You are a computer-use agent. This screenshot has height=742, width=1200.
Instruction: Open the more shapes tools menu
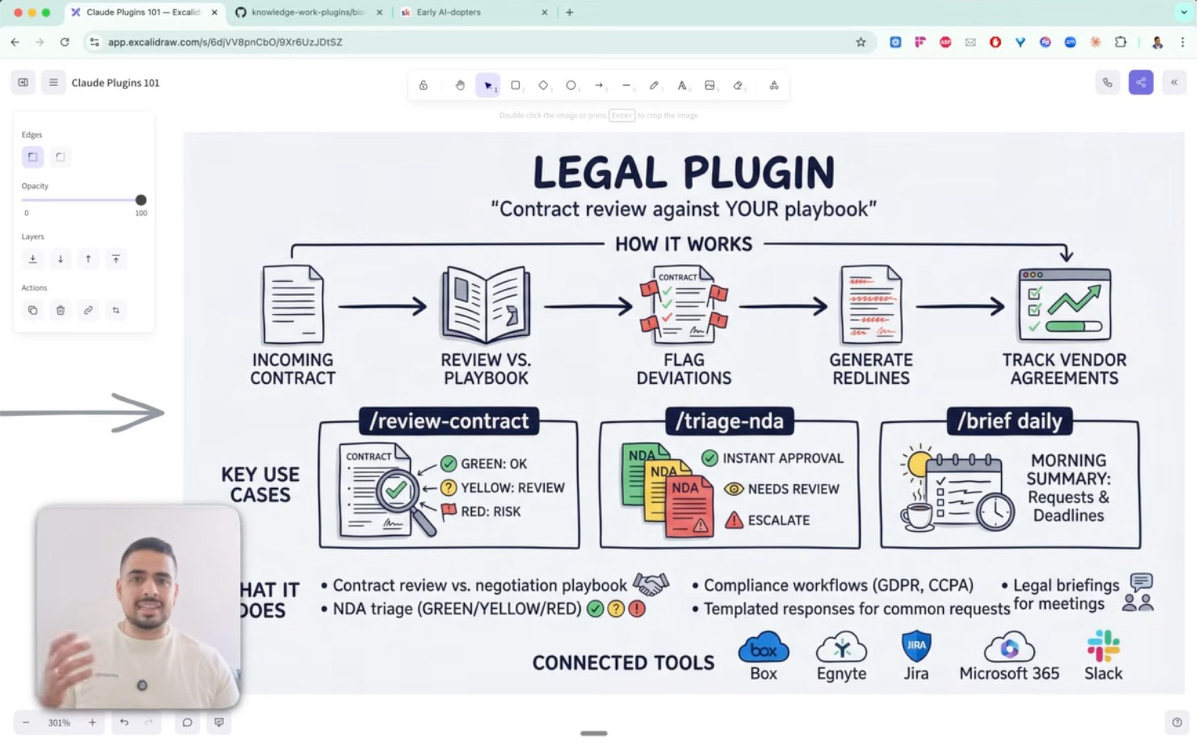pyautogui.click(x=774, y=86)
